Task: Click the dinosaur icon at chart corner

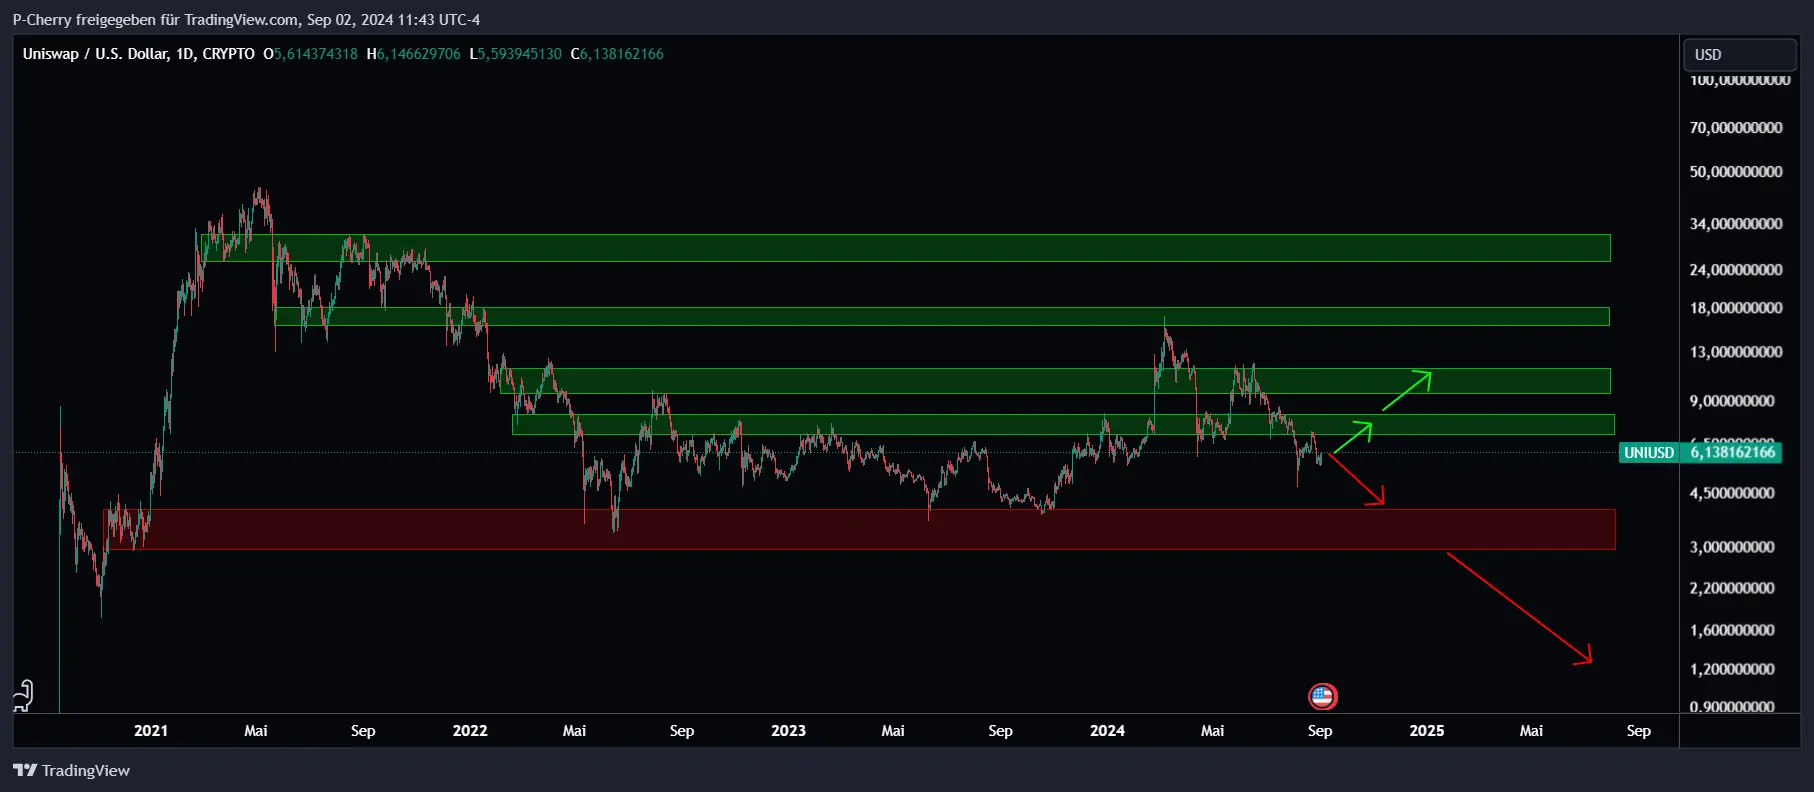Action: [24, 695]
